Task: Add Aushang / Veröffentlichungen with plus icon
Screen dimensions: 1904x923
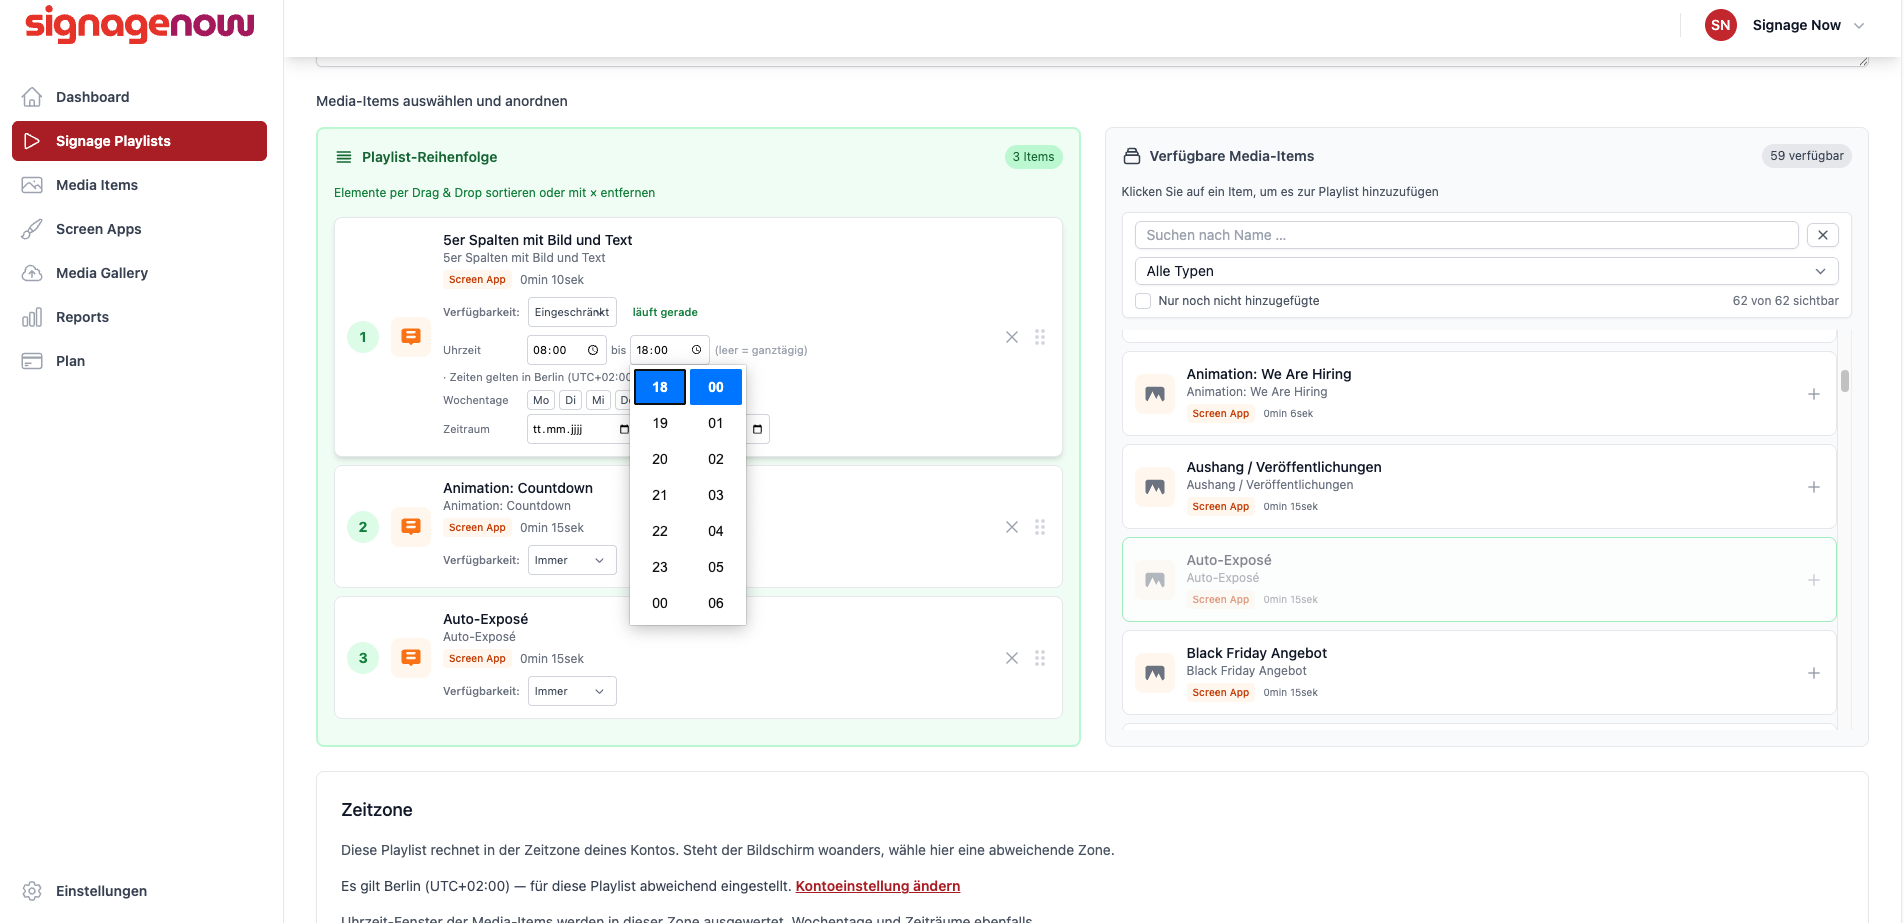Action: click(1813, 487)
